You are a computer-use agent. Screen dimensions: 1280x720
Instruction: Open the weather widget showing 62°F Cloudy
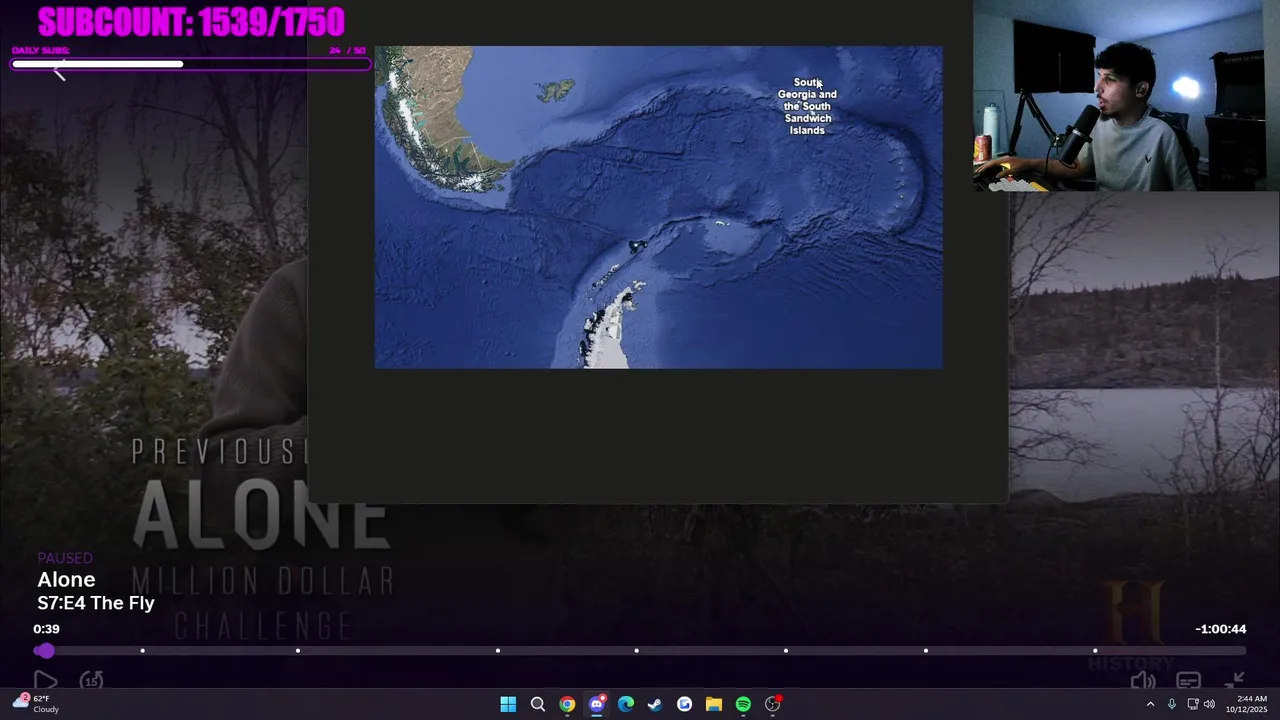(36, 704)
